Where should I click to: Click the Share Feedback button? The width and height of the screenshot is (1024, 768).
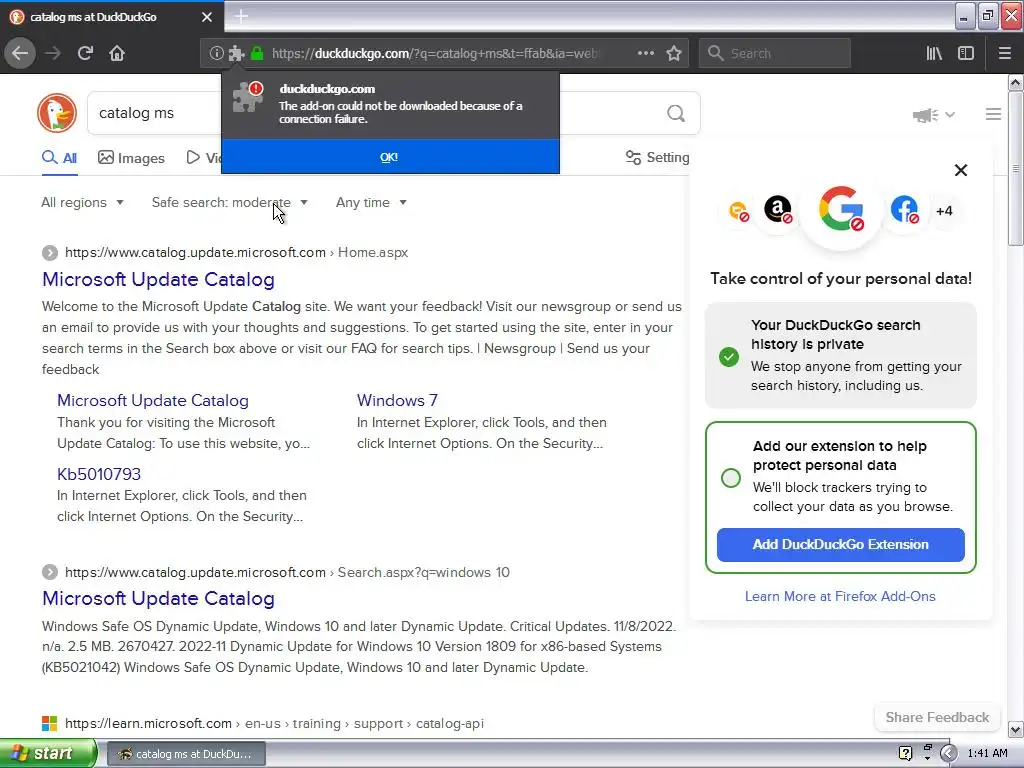[937, 717]
